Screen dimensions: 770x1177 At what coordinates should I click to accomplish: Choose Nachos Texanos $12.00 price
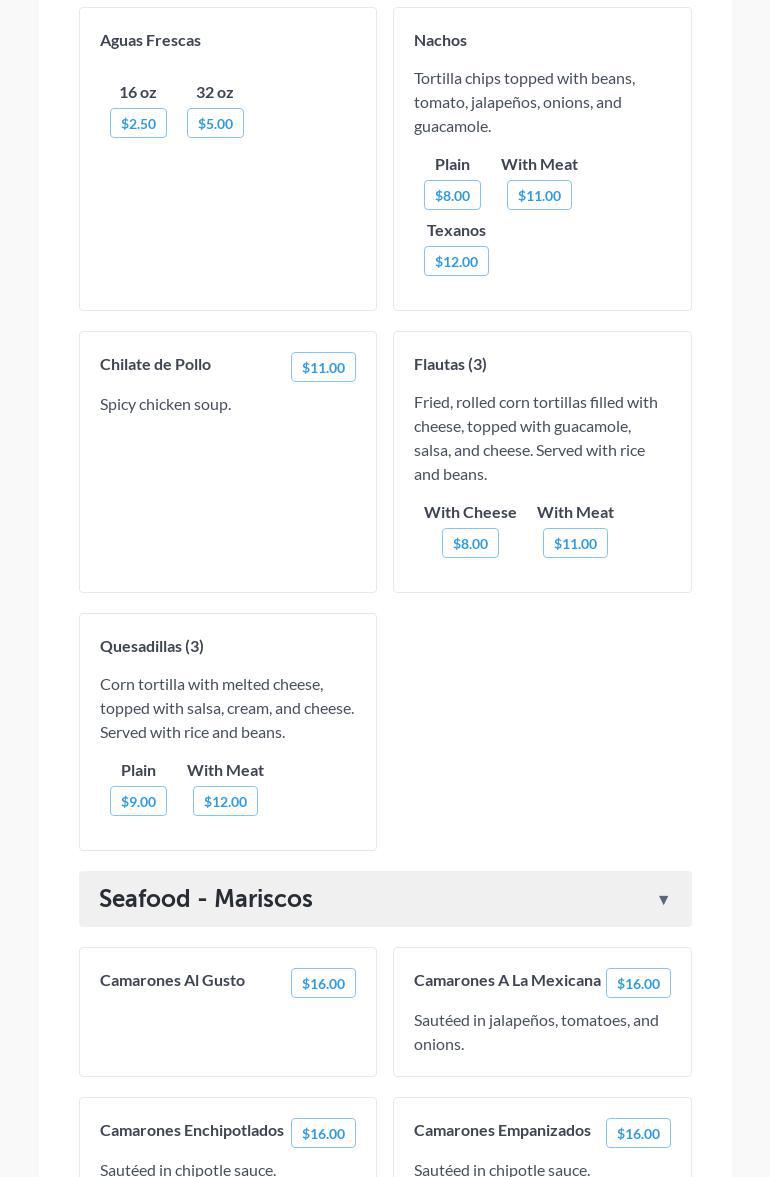[x=456, y=262]
